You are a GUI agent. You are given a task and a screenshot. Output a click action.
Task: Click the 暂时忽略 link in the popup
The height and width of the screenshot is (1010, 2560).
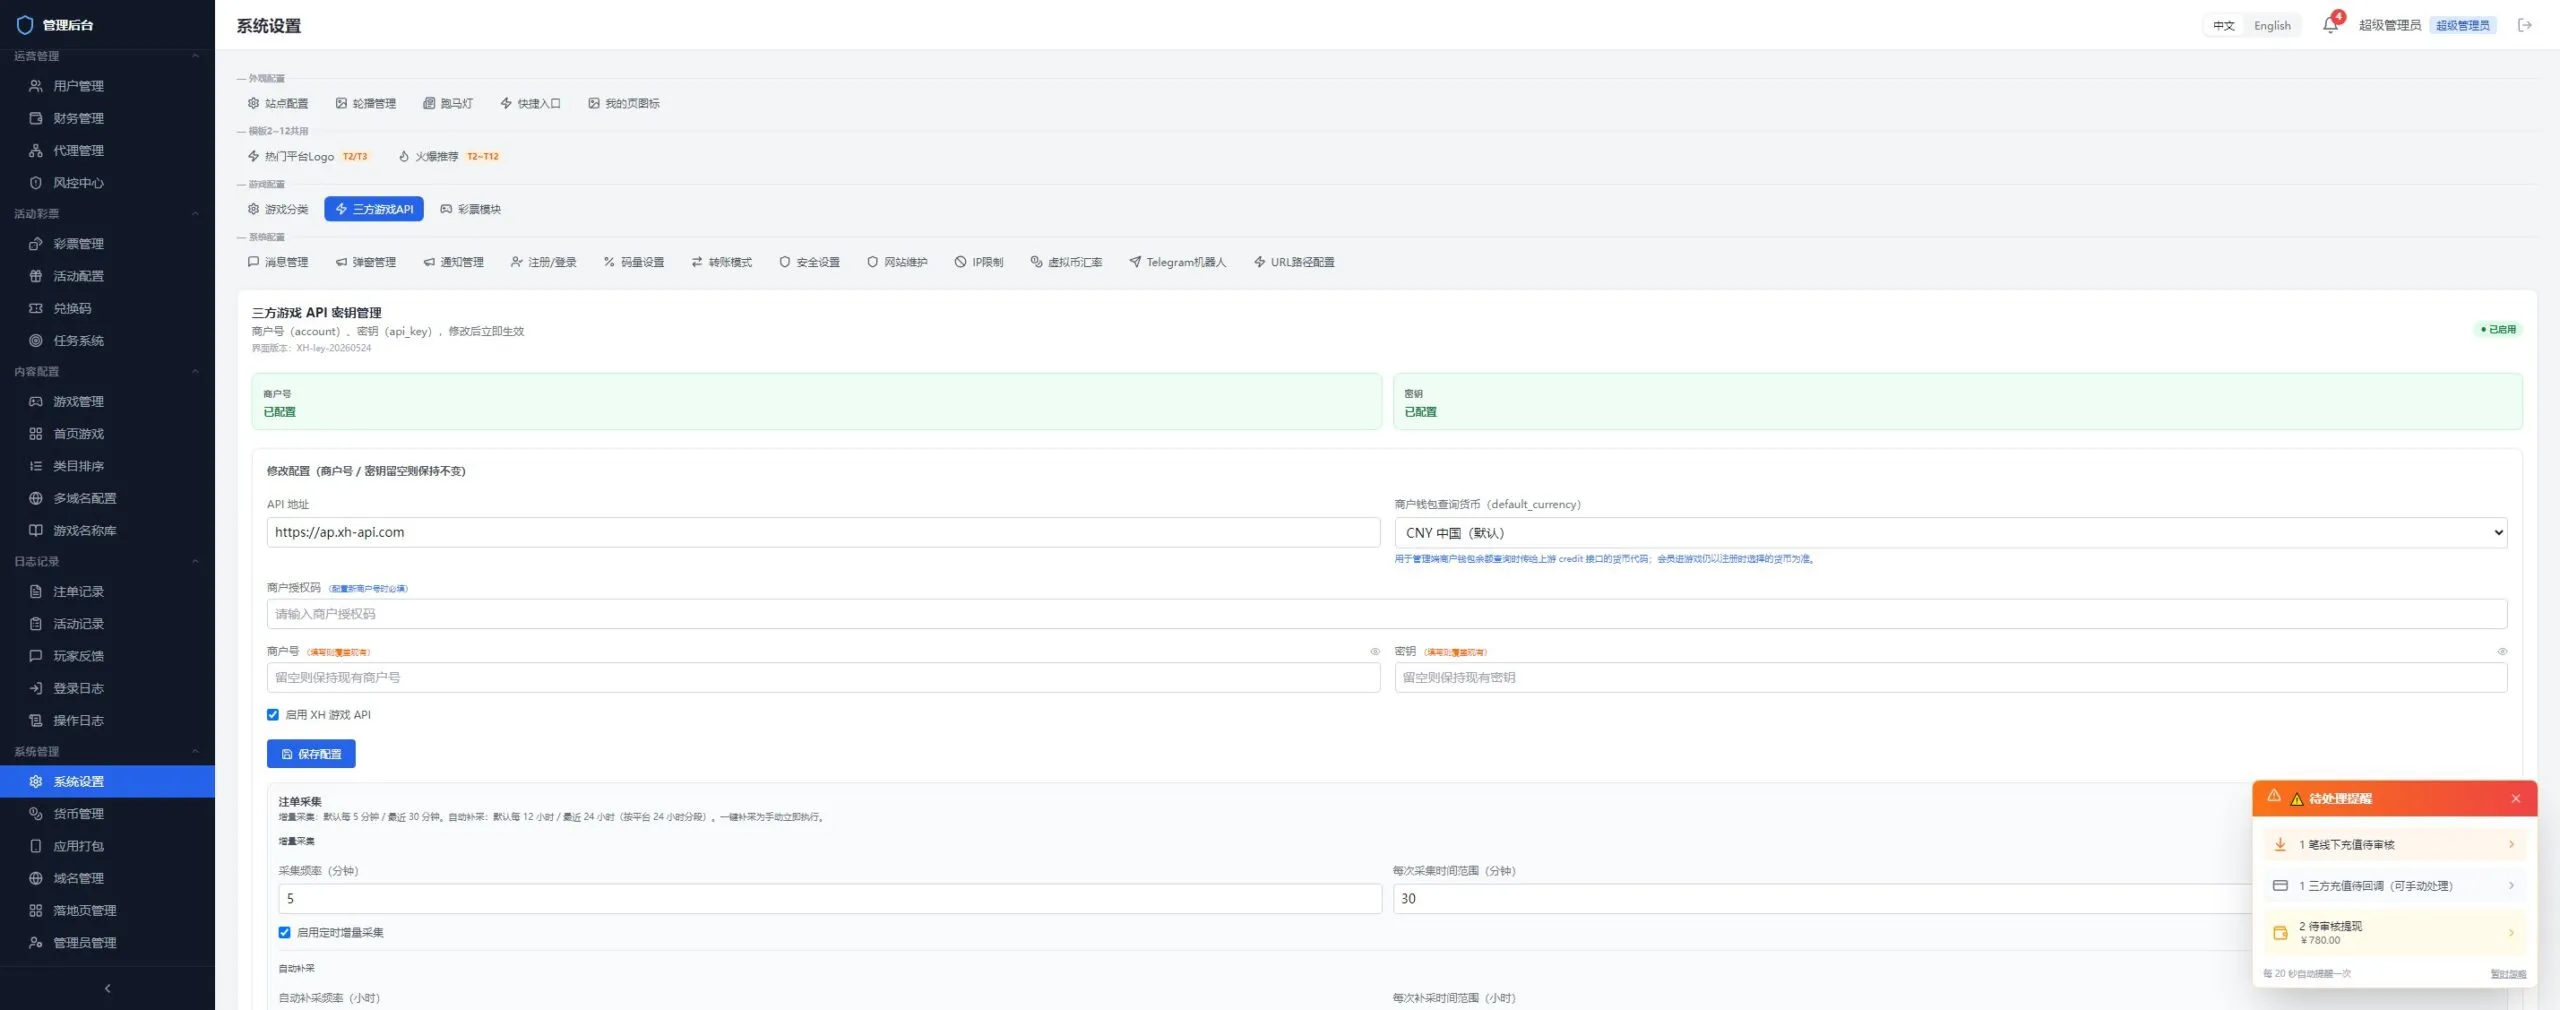coord(2508,974)
